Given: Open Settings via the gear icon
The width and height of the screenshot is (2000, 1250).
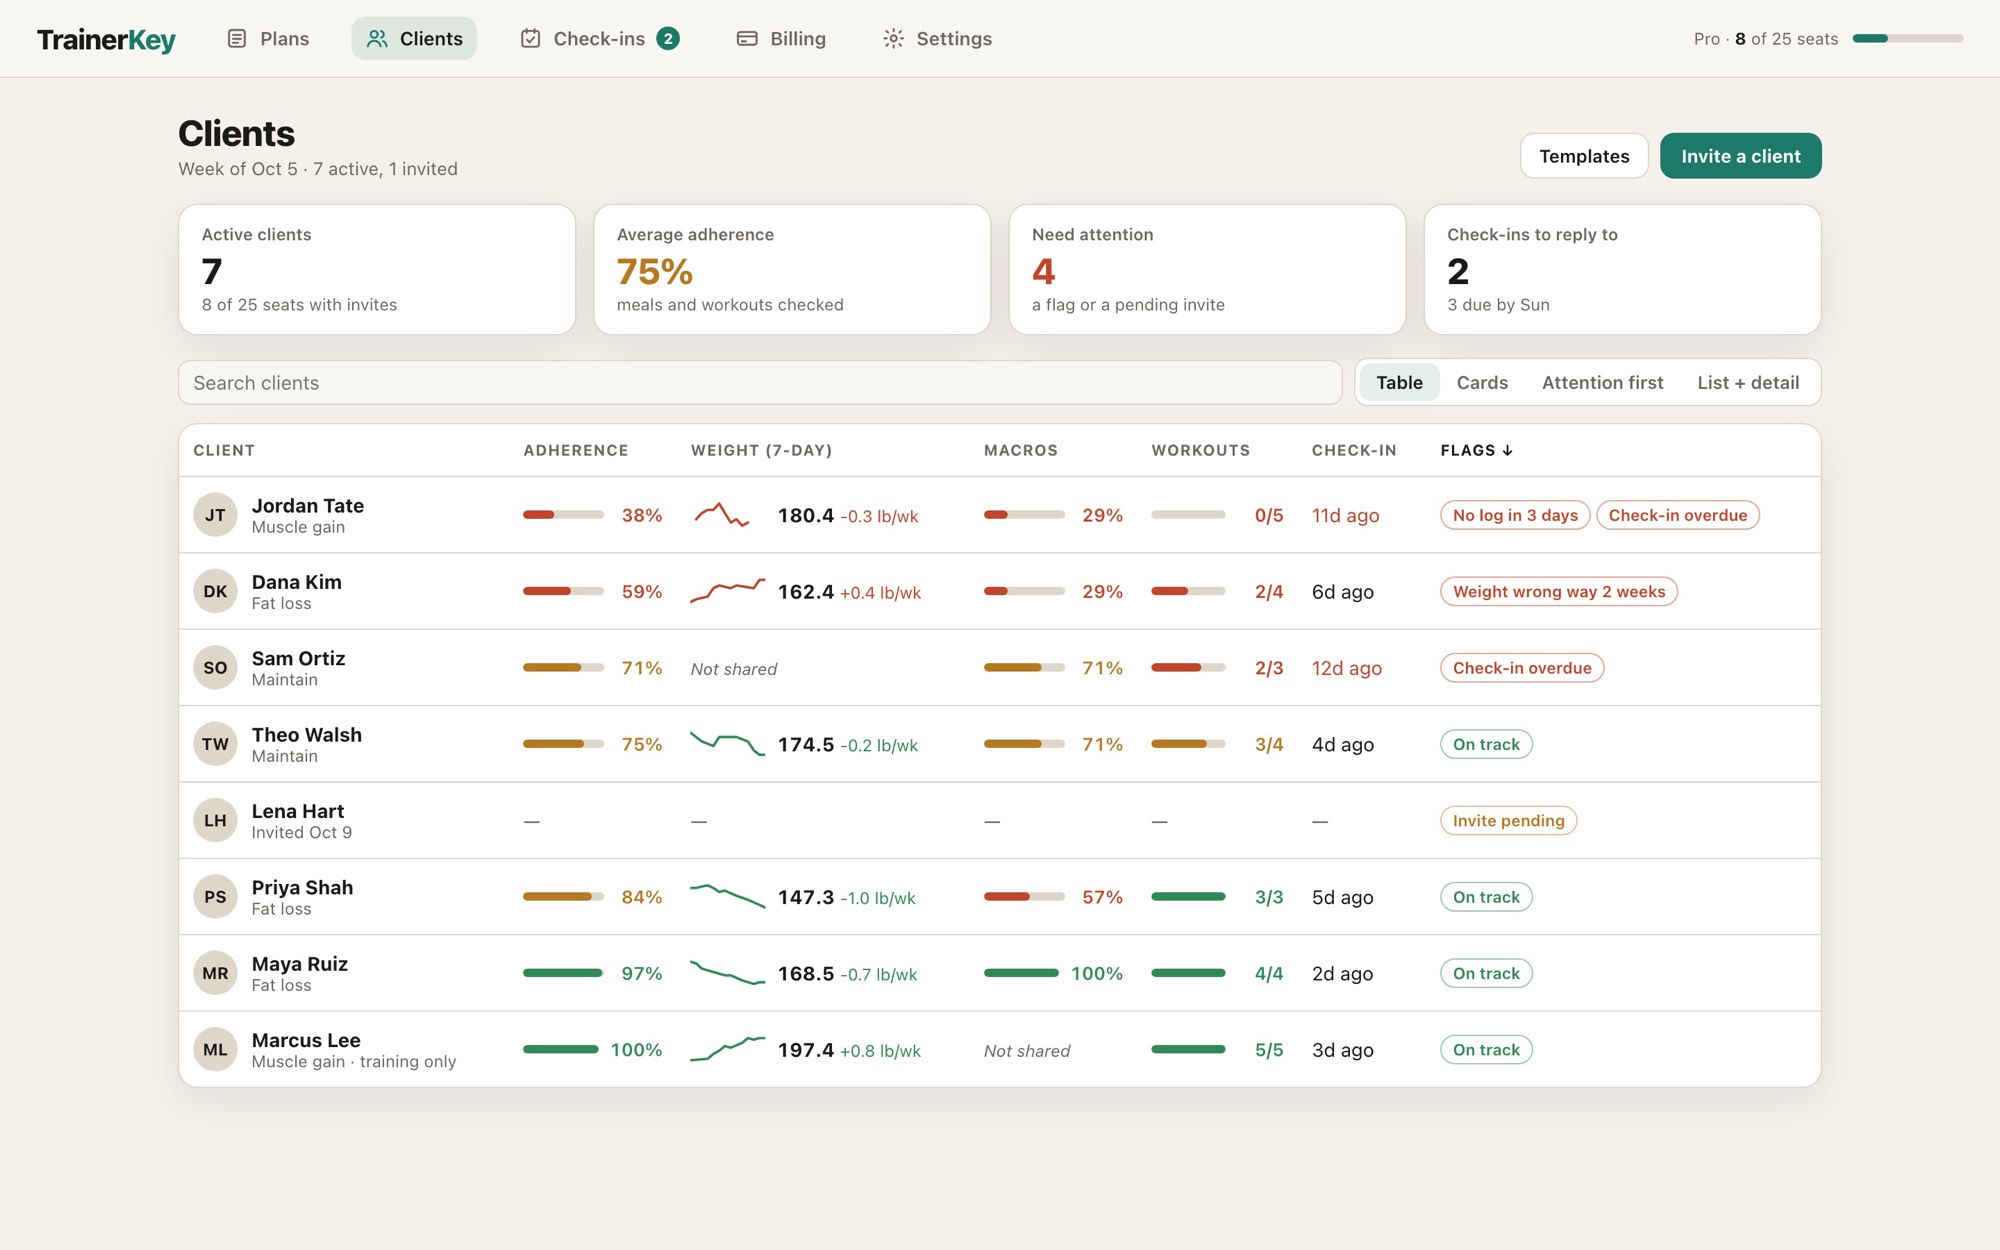Looking at the screenshot, I should [x=893, y=39].
